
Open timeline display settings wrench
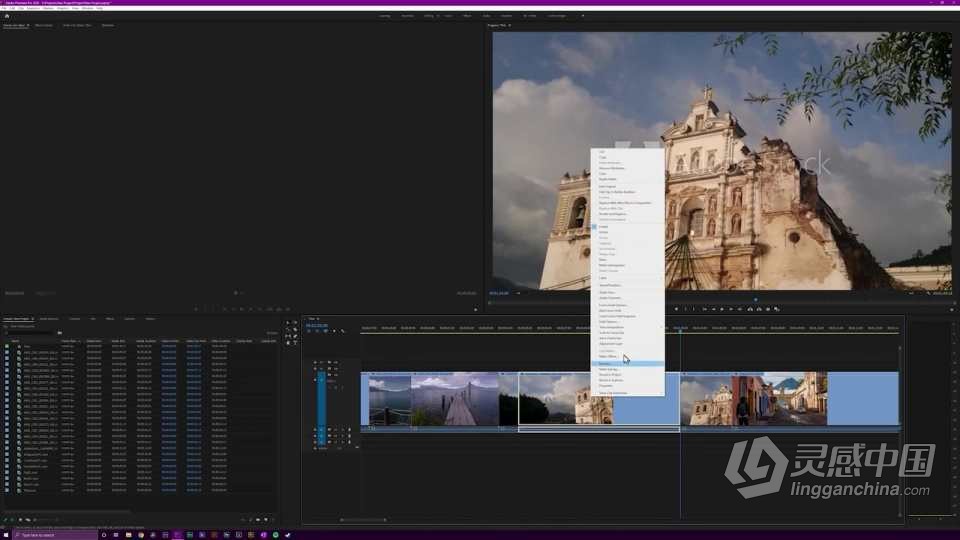coord(343,331)
